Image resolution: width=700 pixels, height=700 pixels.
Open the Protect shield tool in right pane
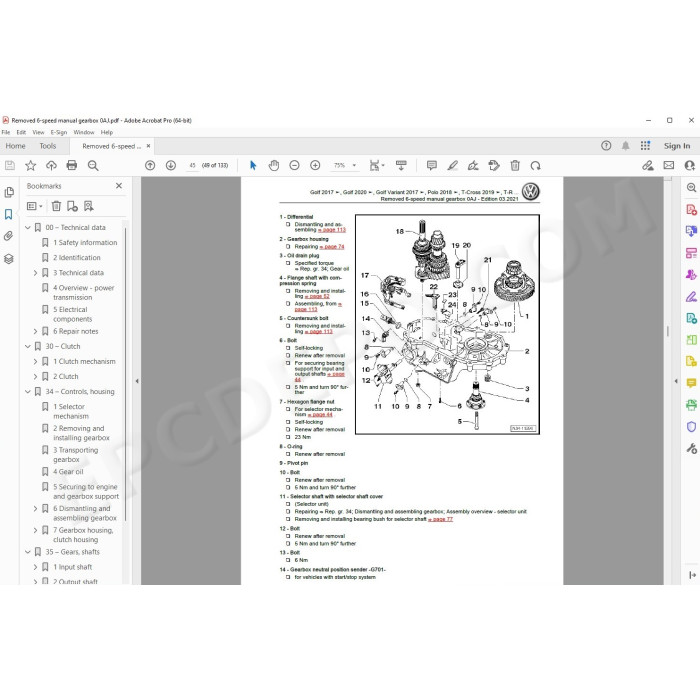point(692,427)
